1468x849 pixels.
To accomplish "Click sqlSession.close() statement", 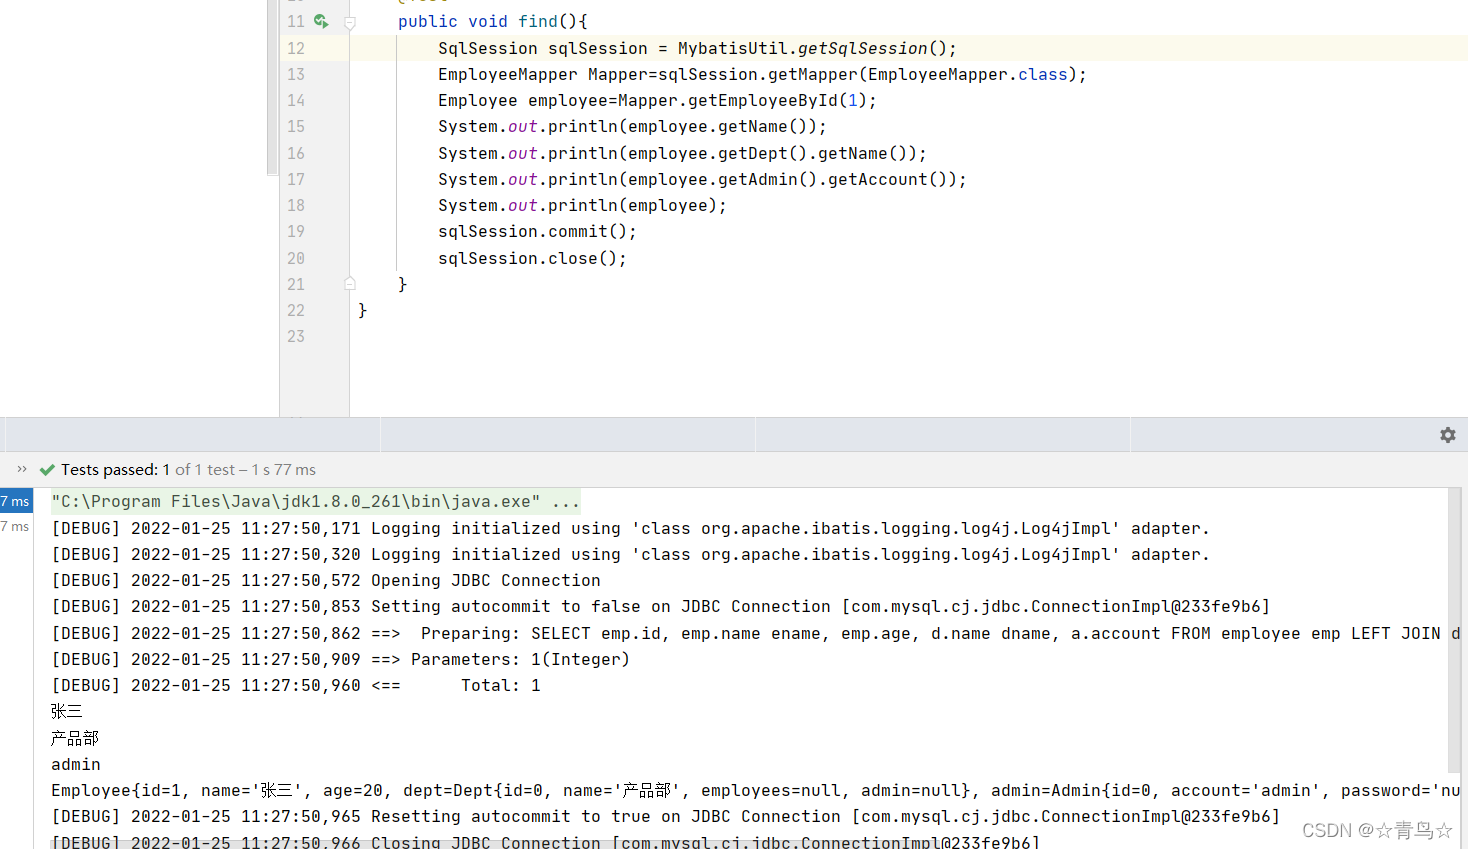I will click(x=532, y=258).
